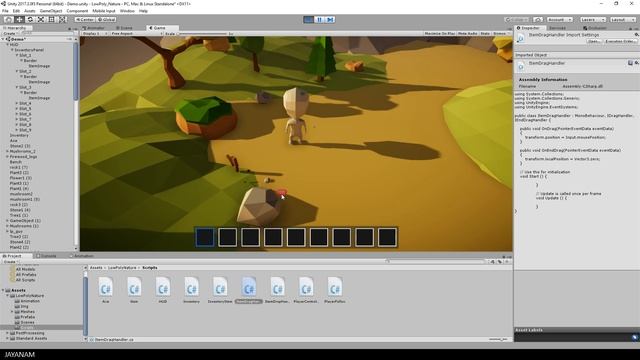This screenshot has height=360, width=640.
Task: Switch to the Services tab
Action: (557, 28)
